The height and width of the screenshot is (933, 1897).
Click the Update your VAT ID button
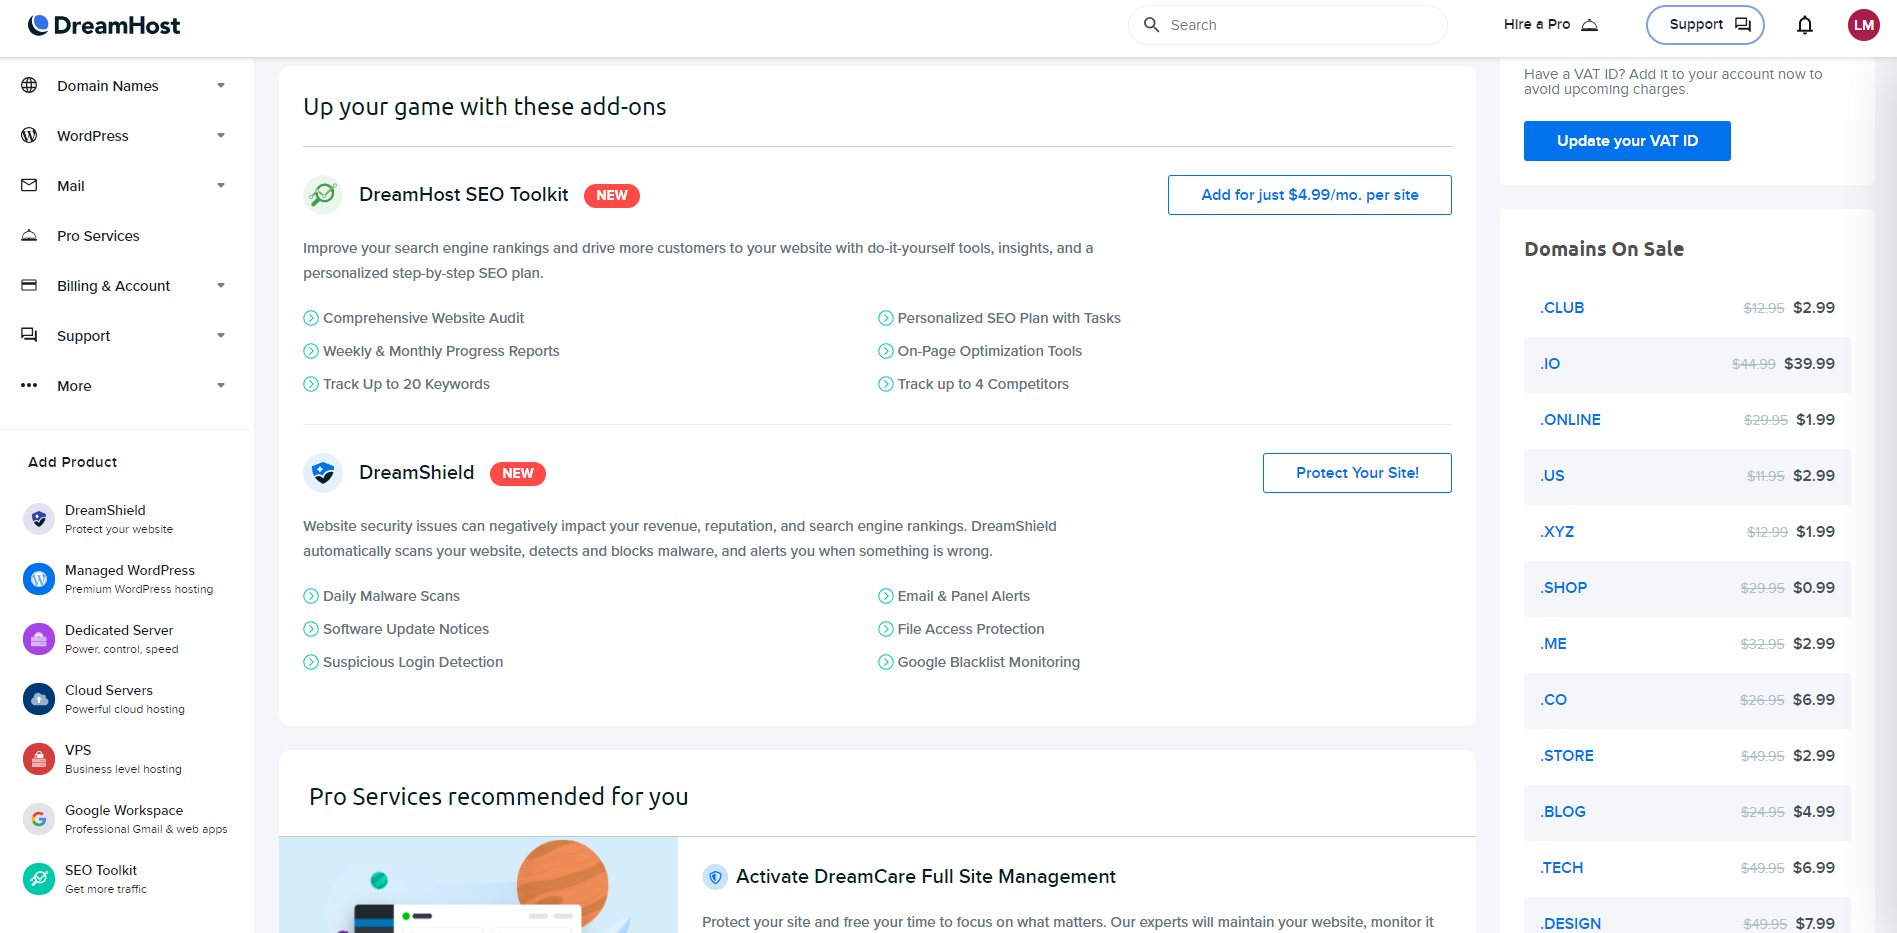tap(1626, 141)
